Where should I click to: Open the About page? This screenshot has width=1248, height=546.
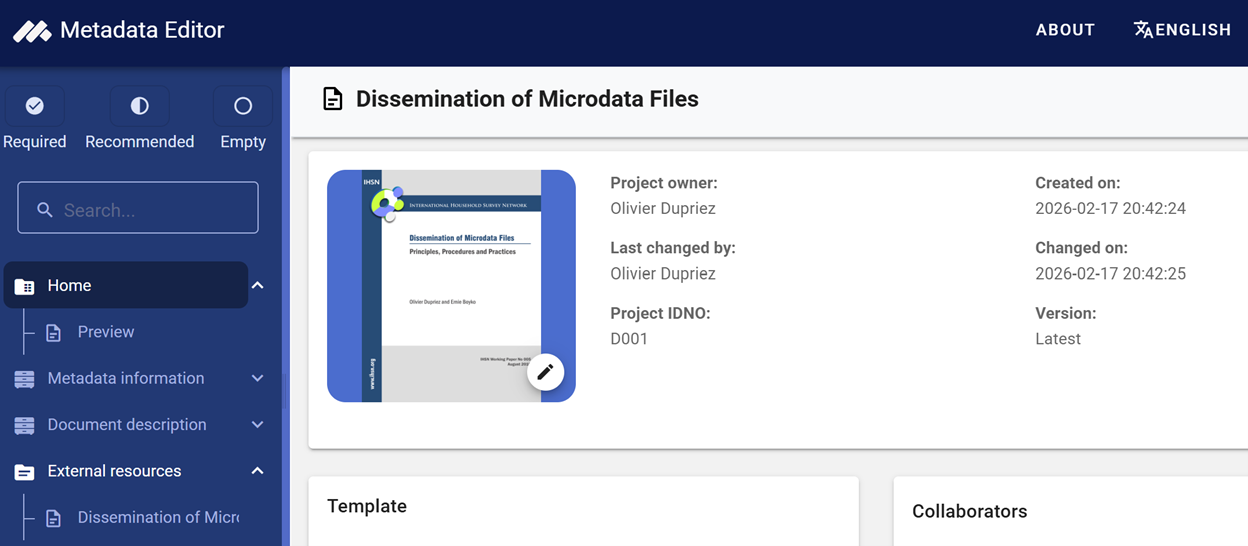tap(1065, 30)
